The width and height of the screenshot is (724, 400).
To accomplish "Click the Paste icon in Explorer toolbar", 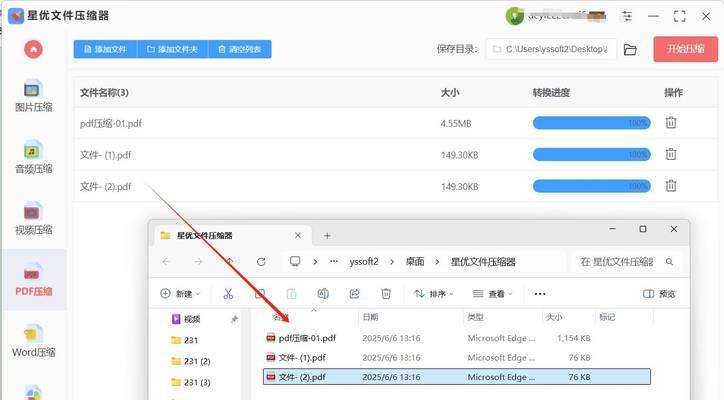I will (x=291, y=294).
